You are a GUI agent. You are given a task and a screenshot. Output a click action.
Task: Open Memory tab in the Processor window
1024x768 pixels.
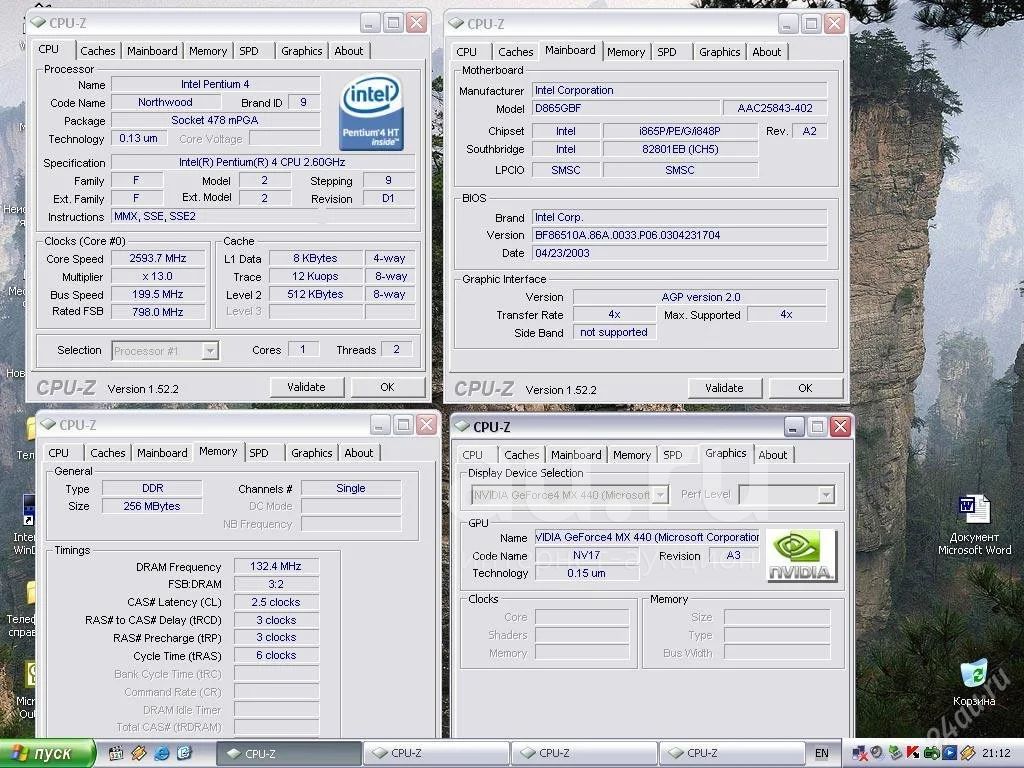tap(208, 51)
